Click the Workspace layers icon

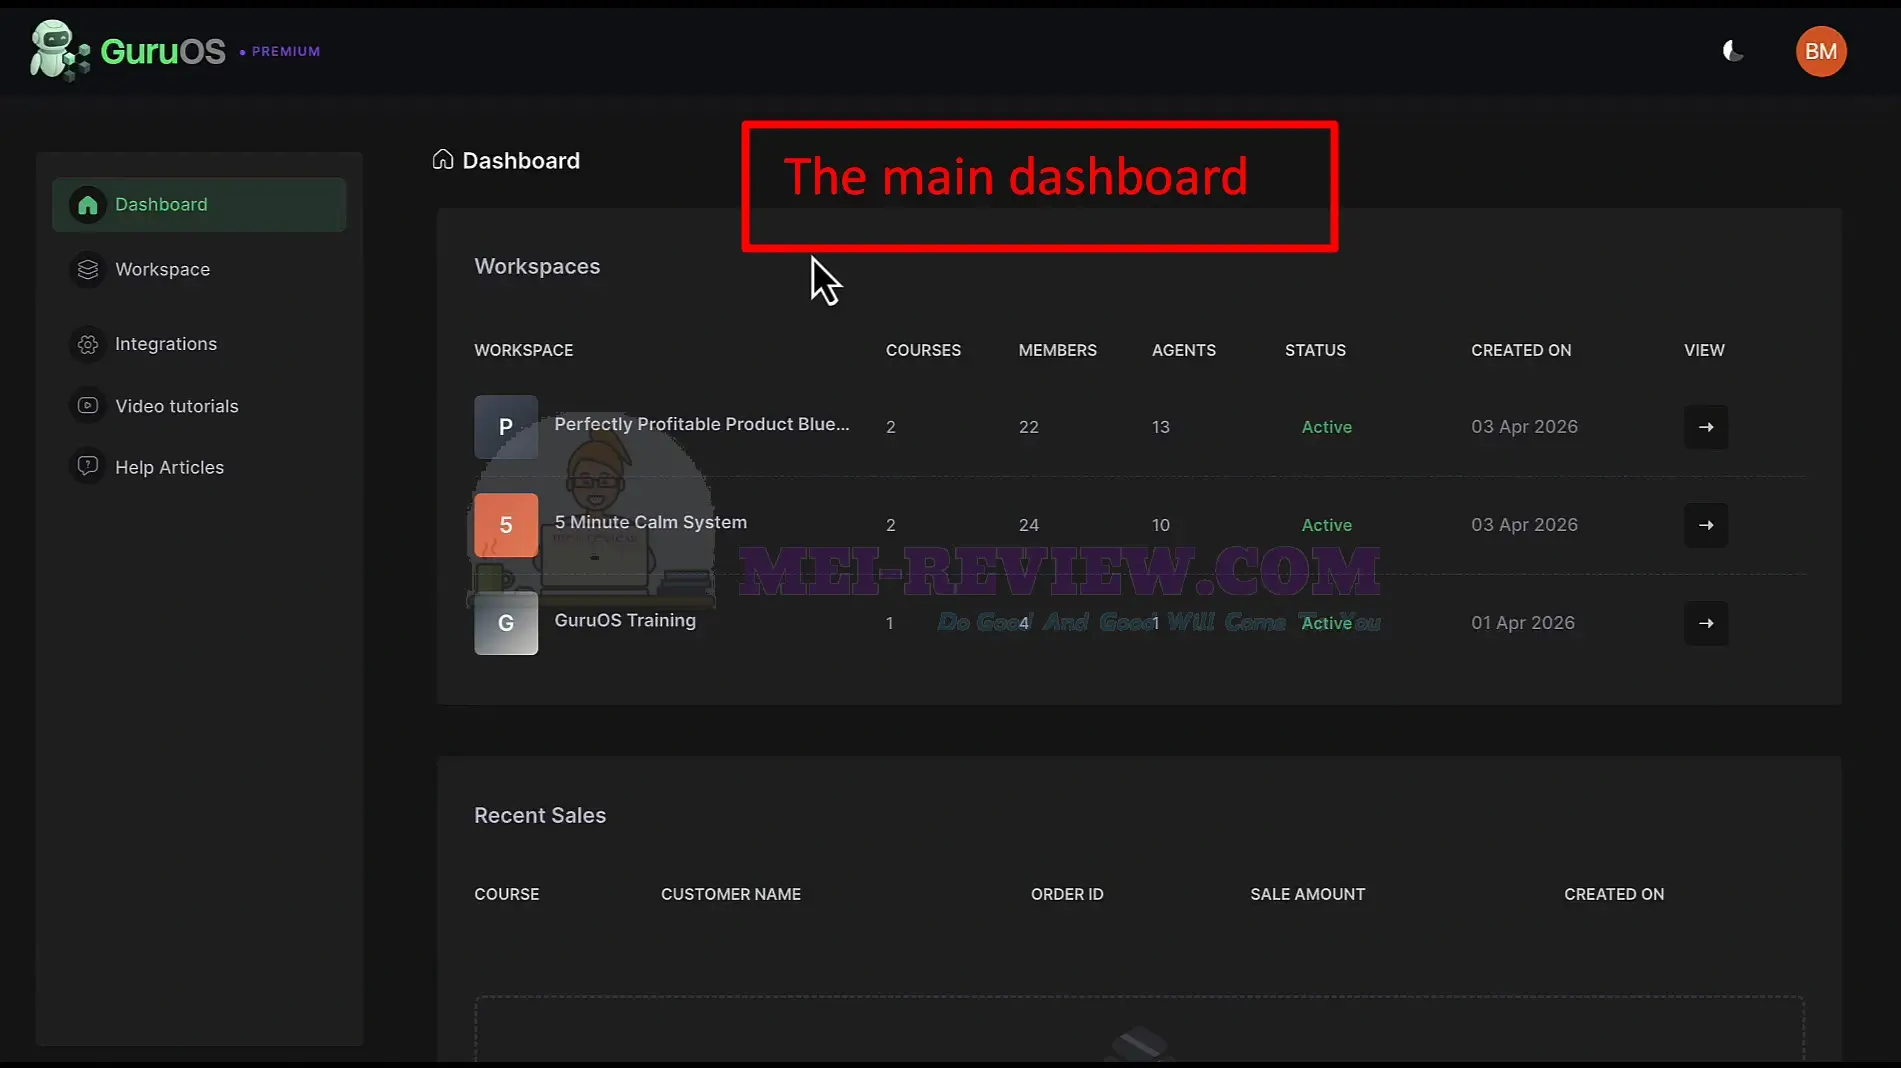pos(88,269)
